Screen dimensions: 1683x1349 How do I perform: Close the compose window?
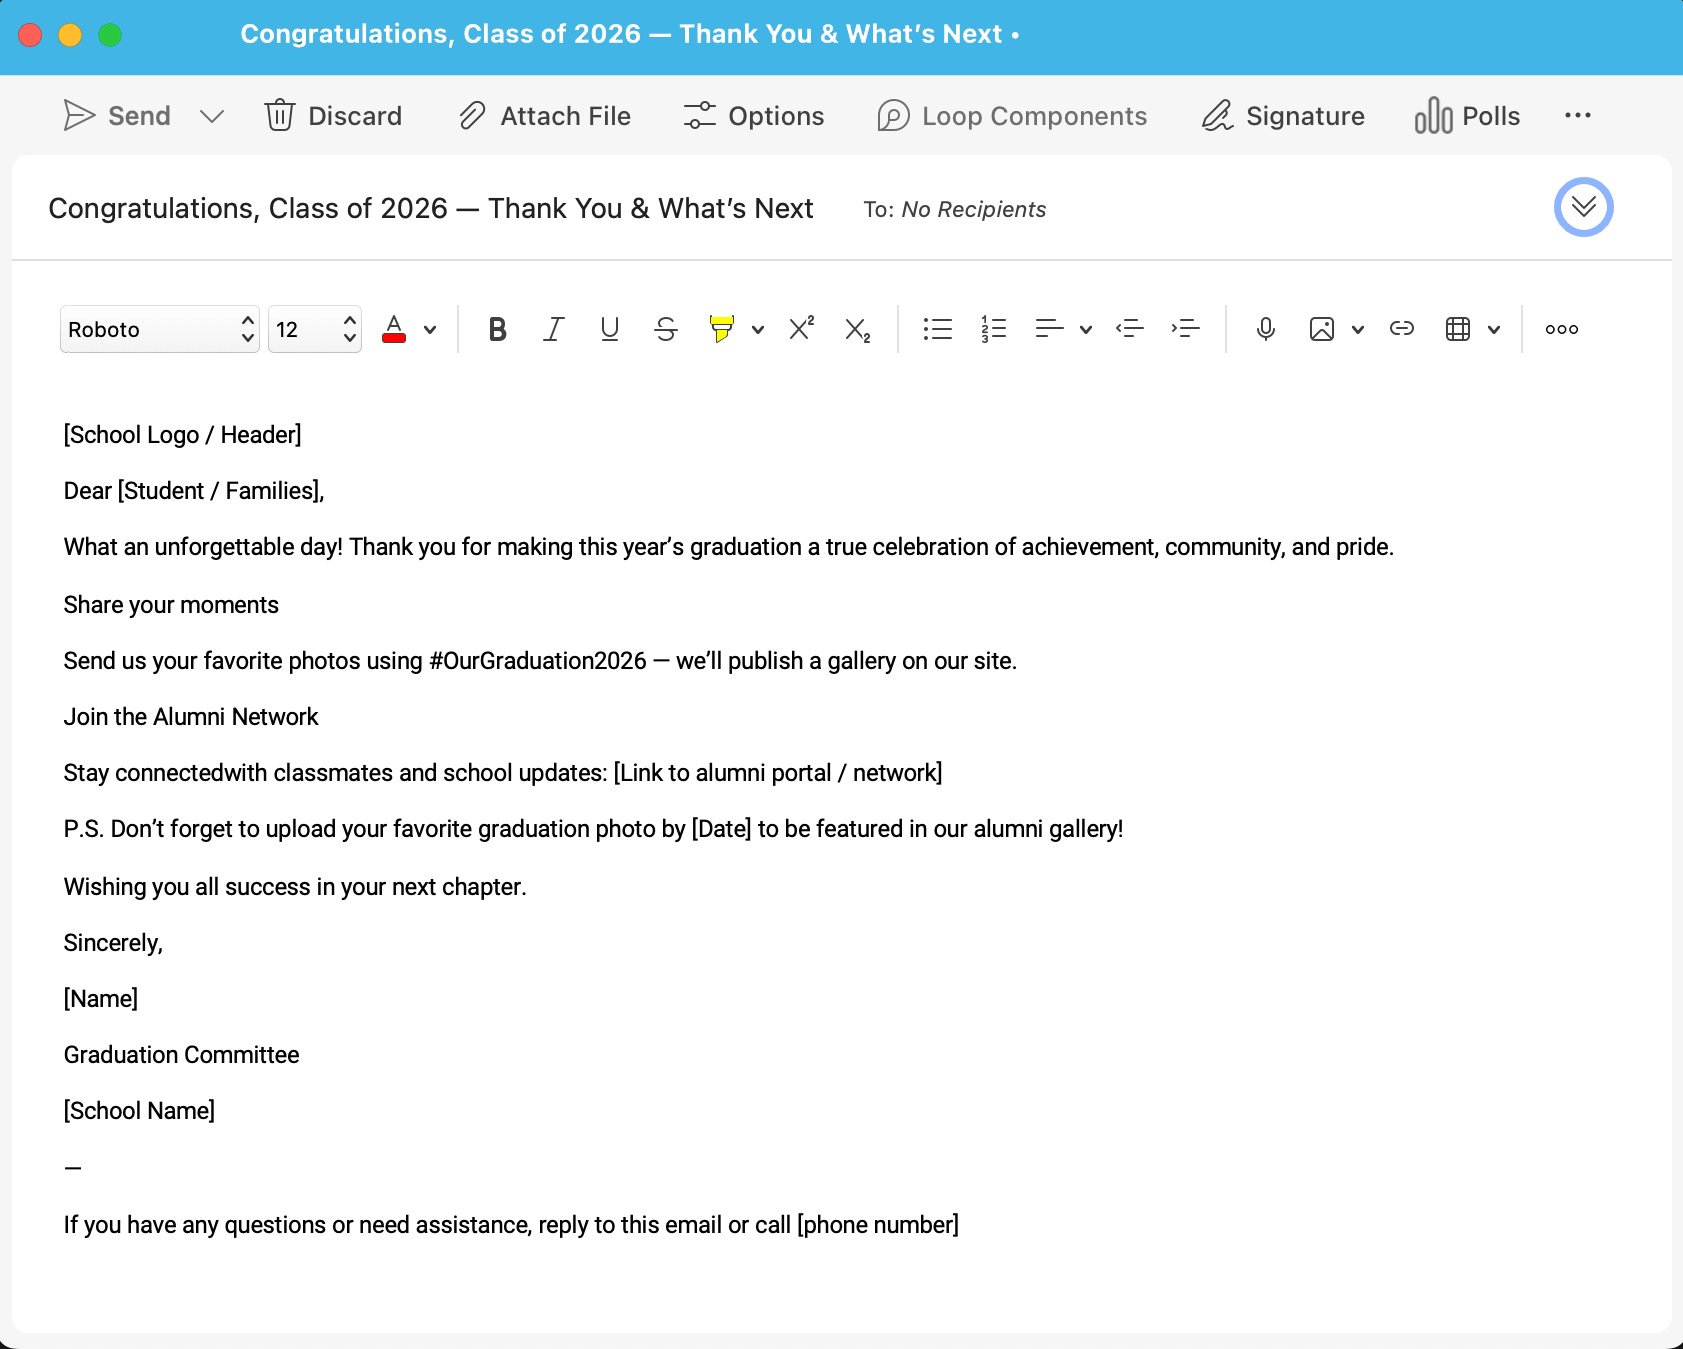click(30, 35)
